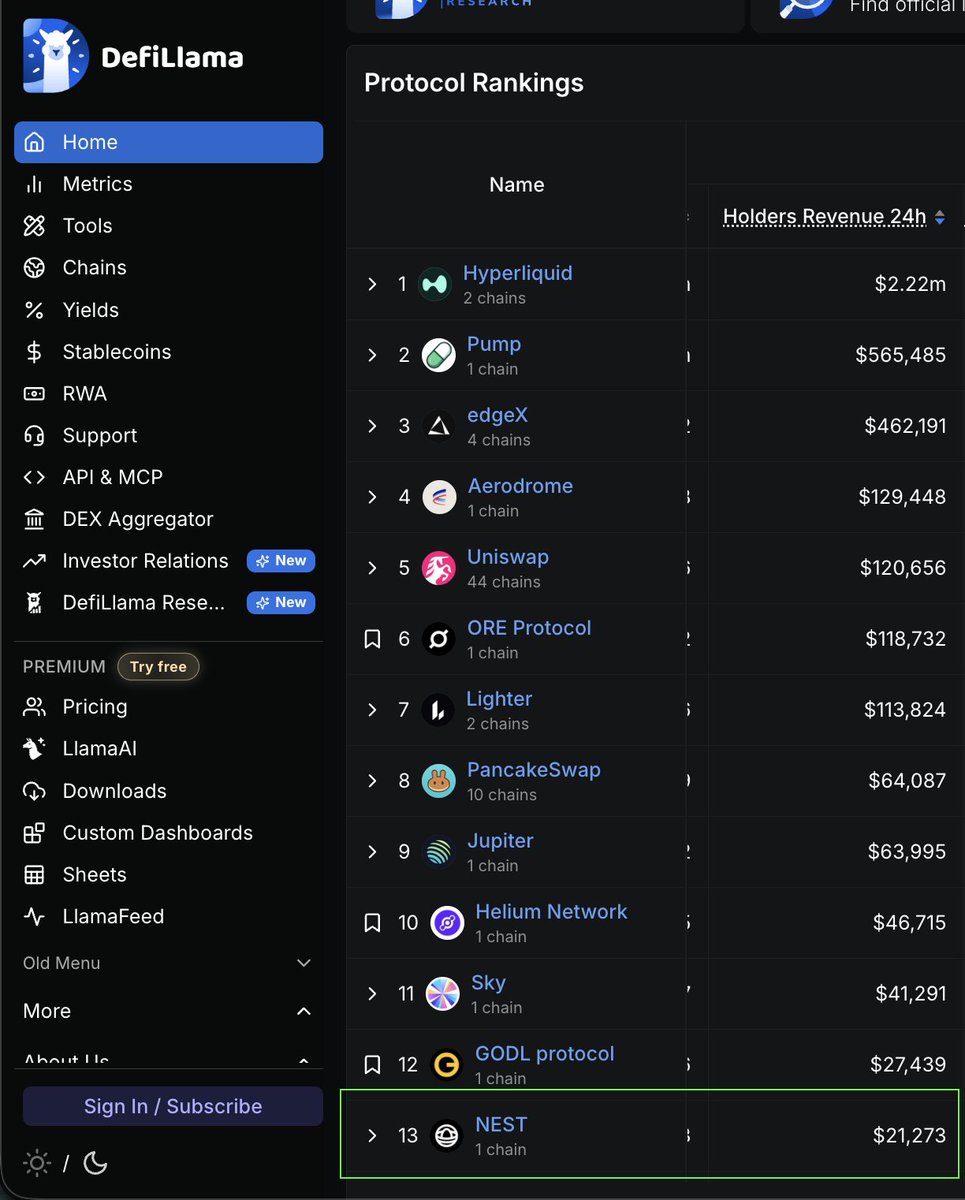Open the Helium Network link

(551, 912)
